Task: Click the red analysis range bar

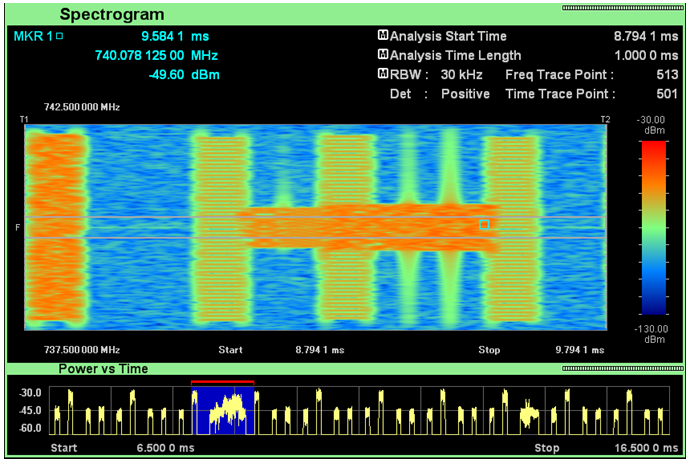Action: (x=223, y=382)
